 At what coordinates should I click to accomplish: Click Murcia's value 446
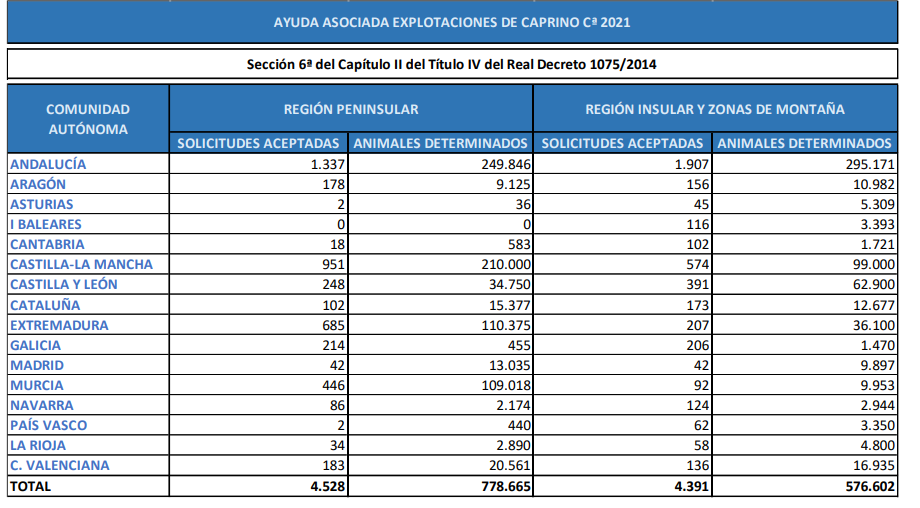333,385
